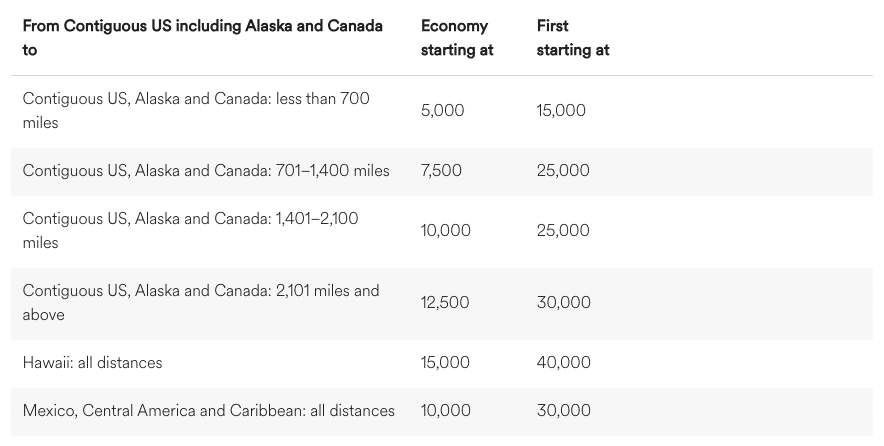Click First price for Mexico and Caribbean row
884x446 pixels.
[563, 410]
